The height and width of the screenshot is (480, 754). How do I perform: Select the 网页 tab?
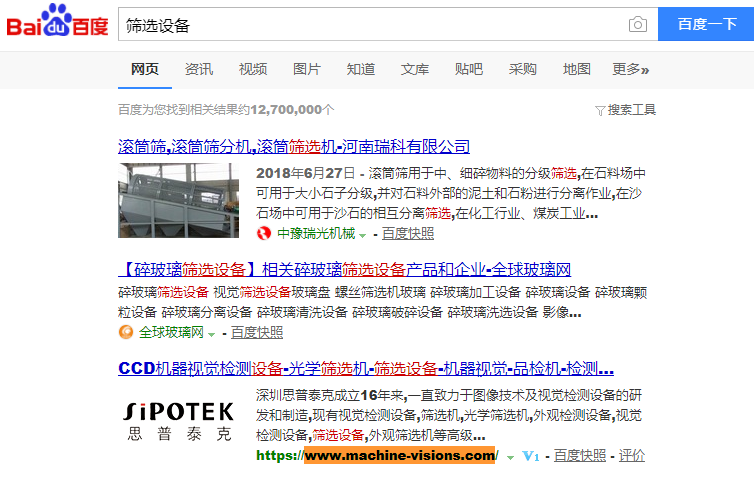145,70
